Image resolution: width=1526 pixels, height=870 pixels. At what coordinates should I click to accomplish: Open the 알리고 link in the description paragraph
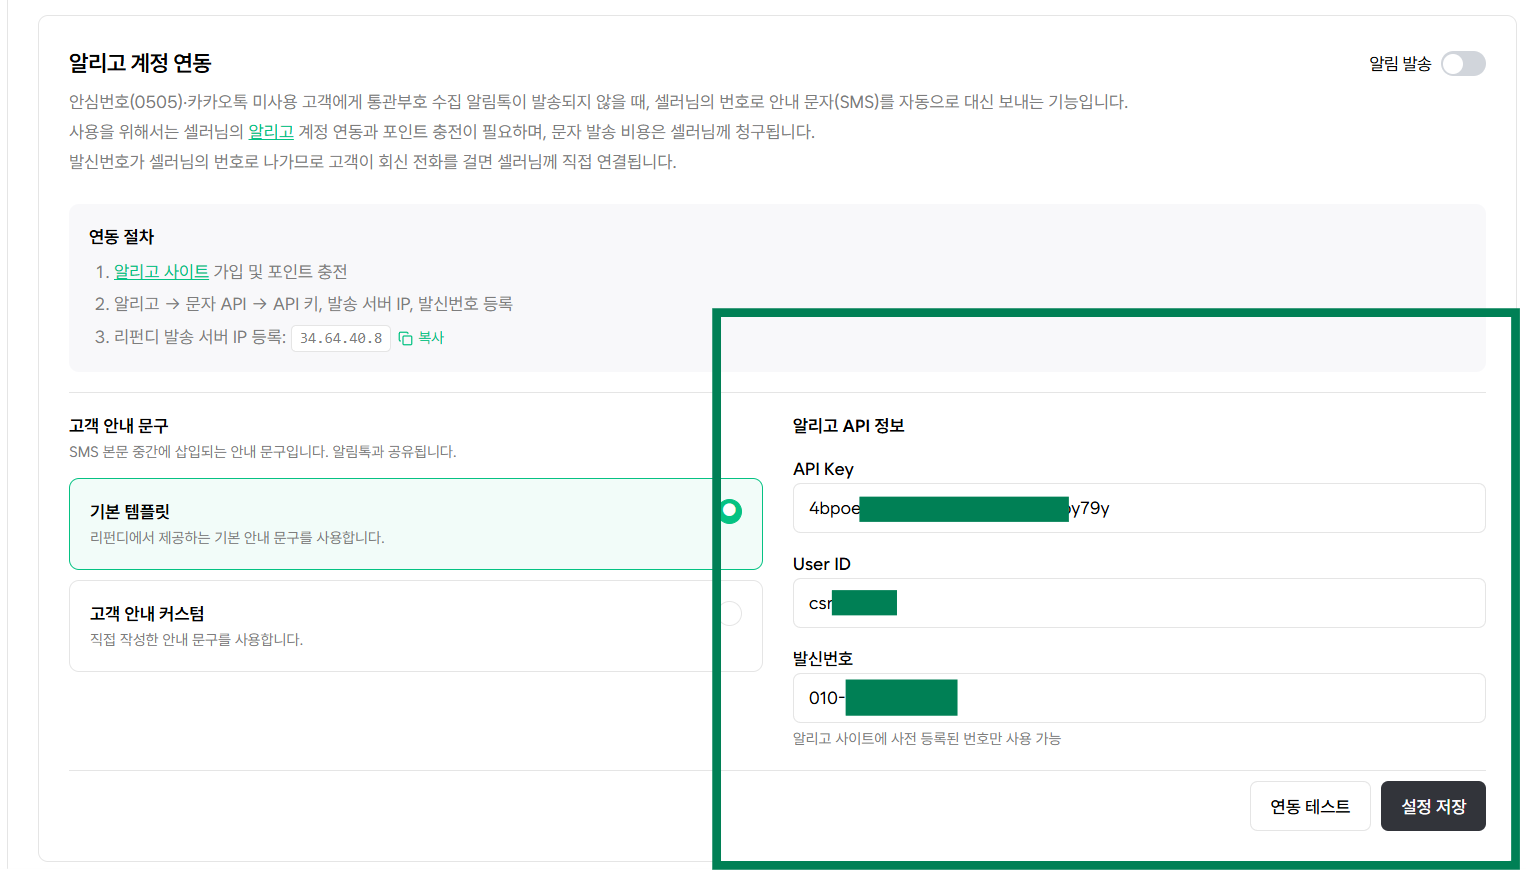(x=271, y=132)
